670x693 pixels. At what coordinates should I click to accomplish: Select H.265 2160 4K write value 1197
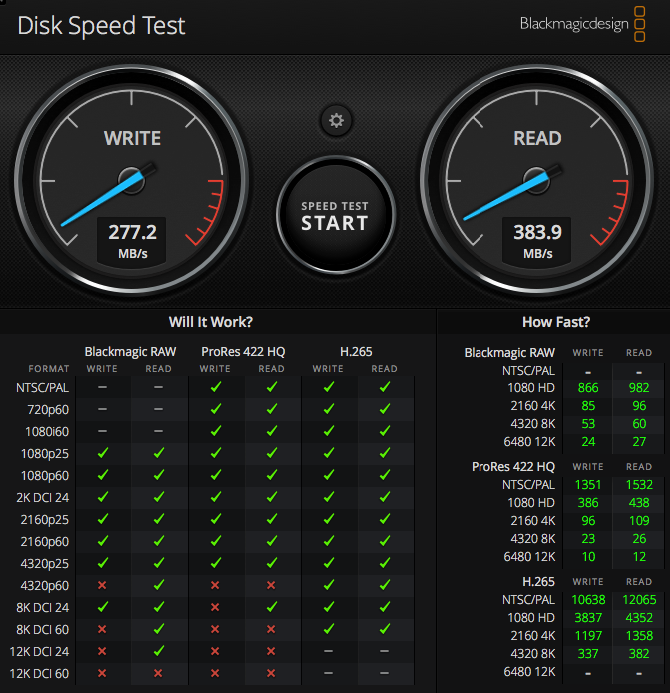tap(588, 636)
